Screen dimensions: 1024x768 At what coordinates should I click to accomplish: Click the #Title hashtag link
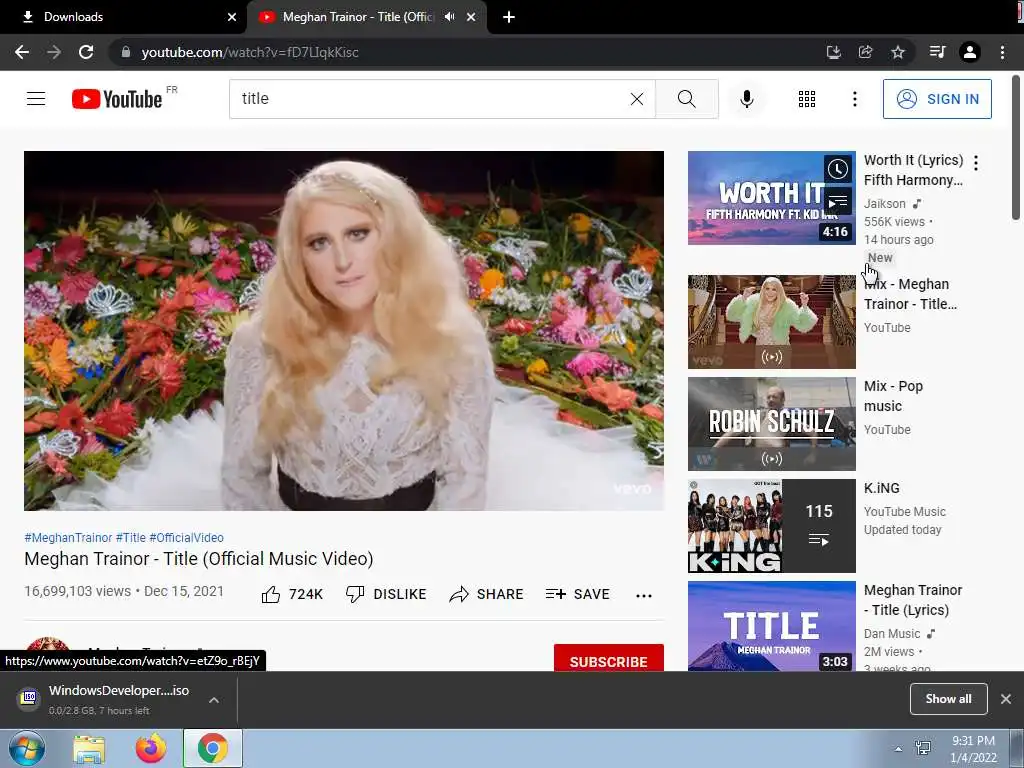click(x=131, y=537)
